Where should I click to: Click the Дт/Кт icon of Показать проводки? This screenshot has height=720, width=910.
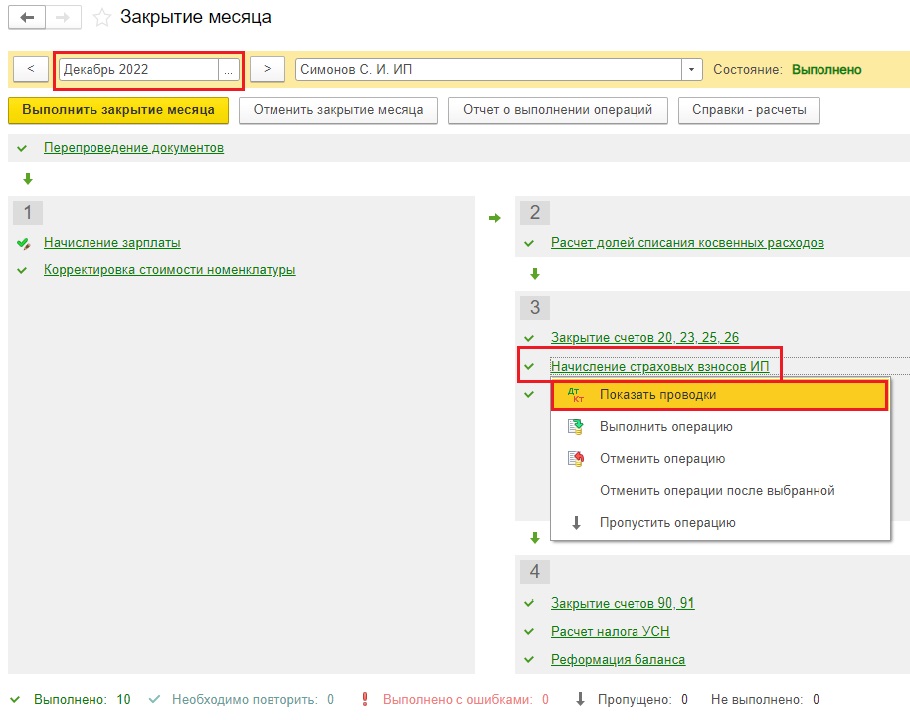576,395
